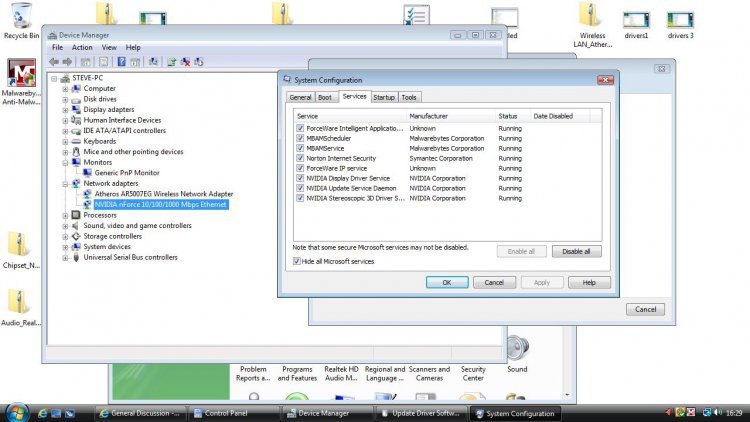Select the drivers 3 desktop file
750x422 pixels.
pos(680,25)
